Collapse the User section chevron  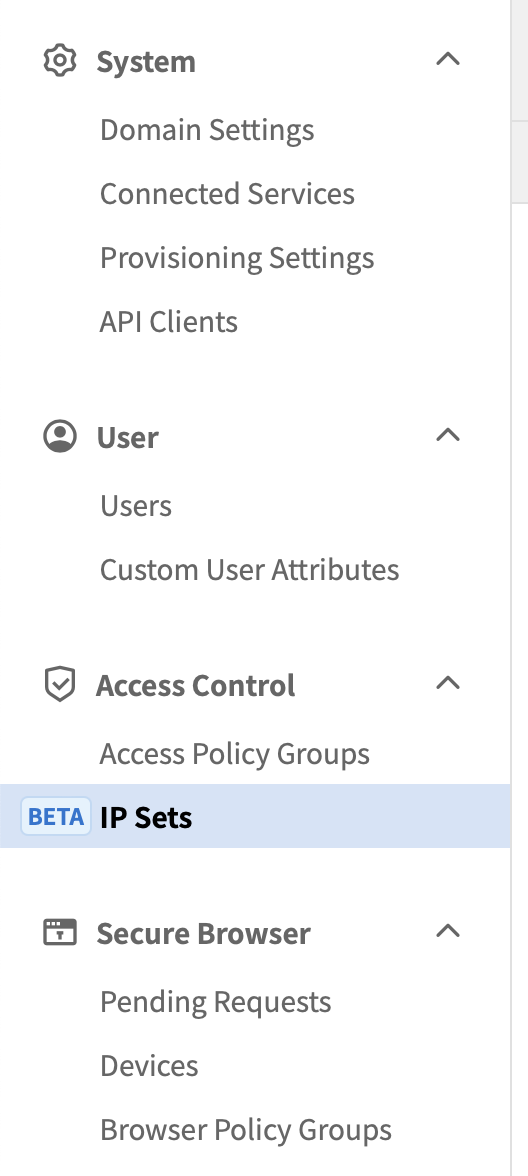click(x=448, y=435)
